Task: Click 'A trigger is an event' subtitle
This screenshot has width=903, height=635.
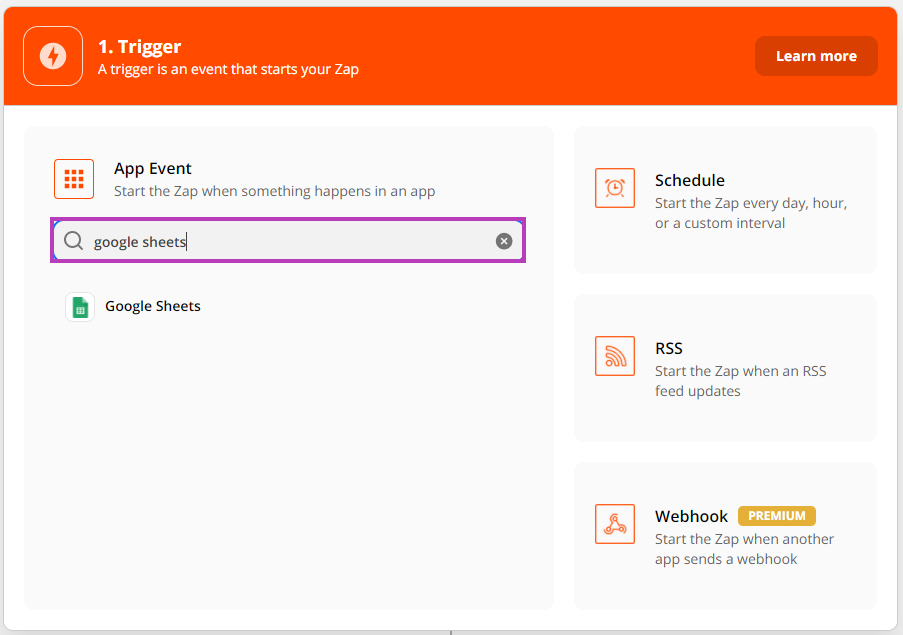Action: point(228,70)
